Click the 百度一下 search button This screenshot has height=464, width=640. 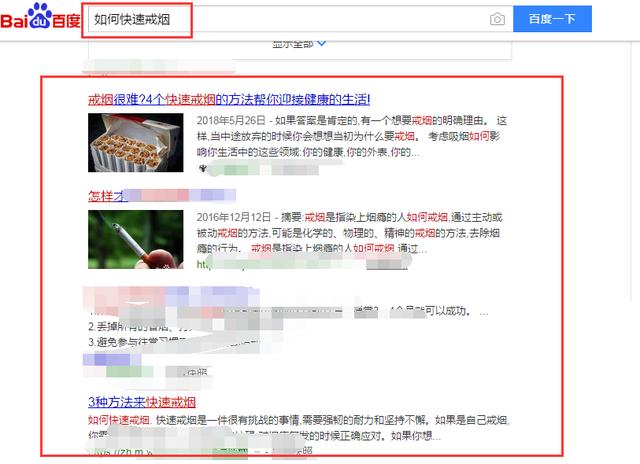coord(552,19)
